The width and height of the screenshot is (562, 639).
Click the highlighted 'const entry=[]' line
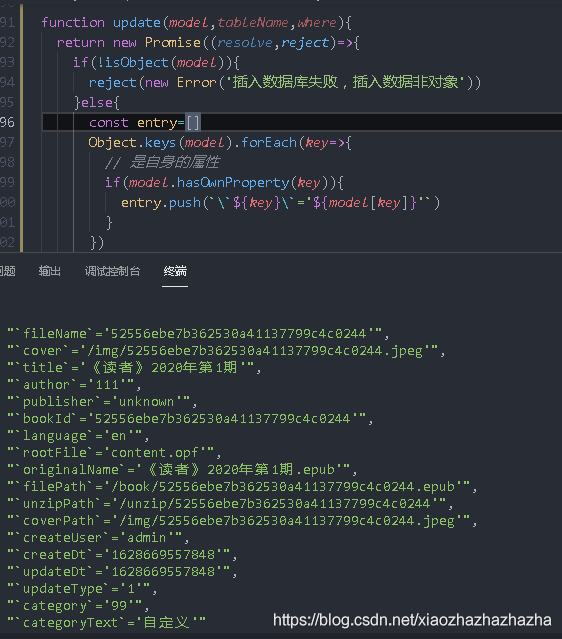tap(144, 122)
